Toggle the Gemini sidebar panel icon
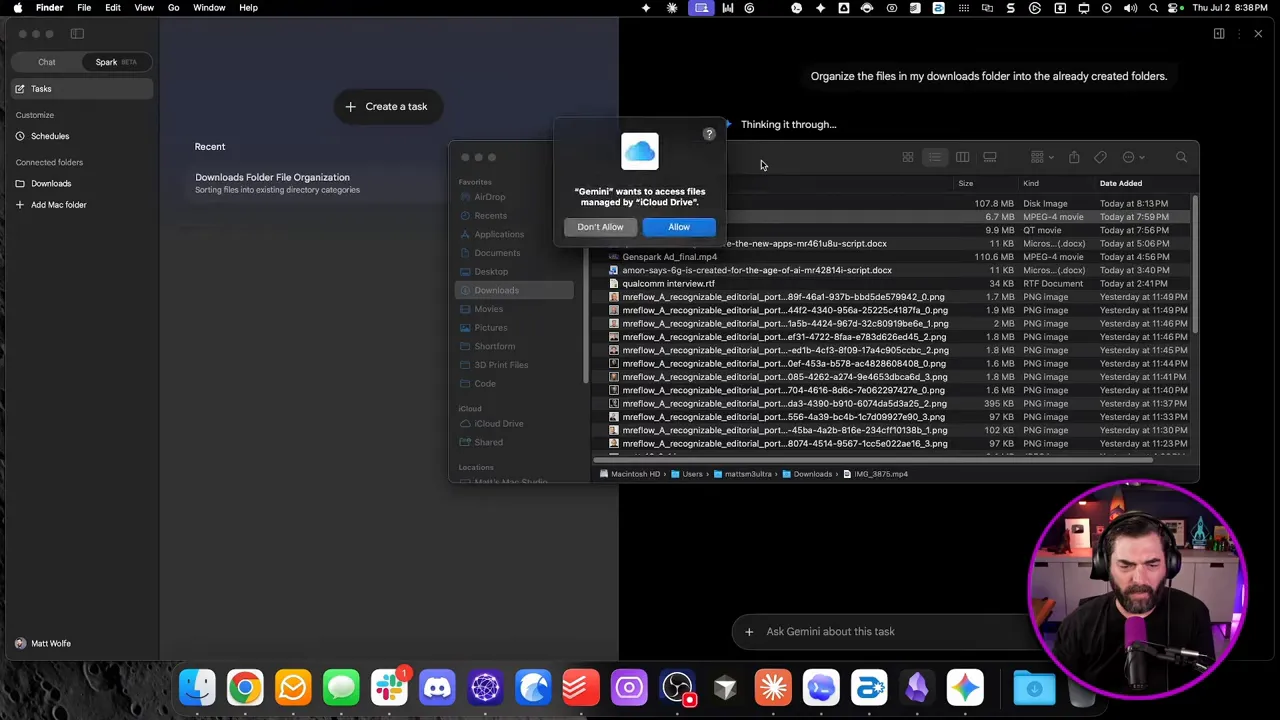The image size is (1280, 720). point(77,34)
